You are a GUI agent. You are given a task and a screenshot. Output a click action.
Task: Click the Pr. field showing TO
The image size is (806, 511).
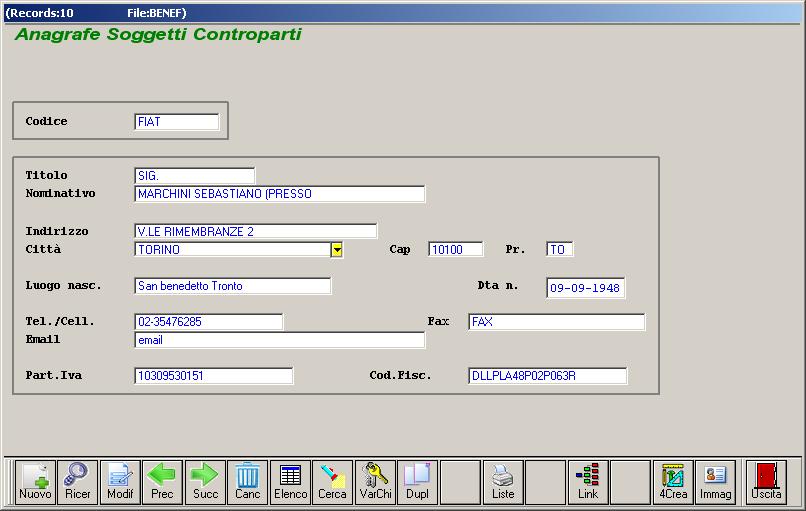(x=560, y=250)
